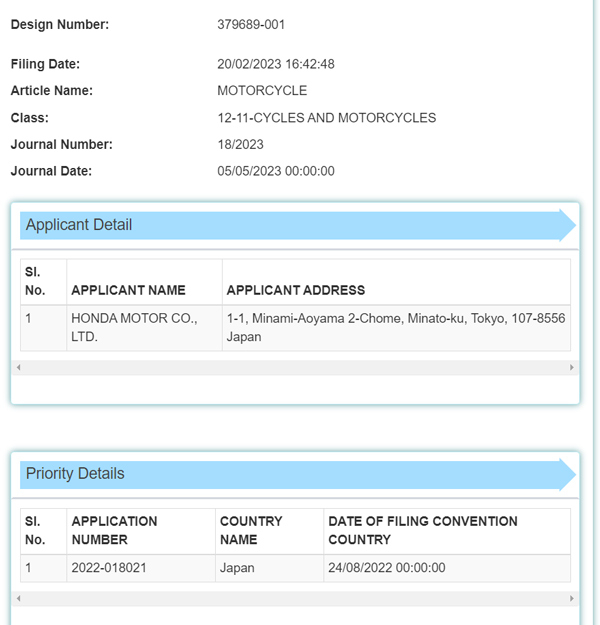600x625 pixels.
Task: Click the APPLICANT NAME column header
Action: 128,290
